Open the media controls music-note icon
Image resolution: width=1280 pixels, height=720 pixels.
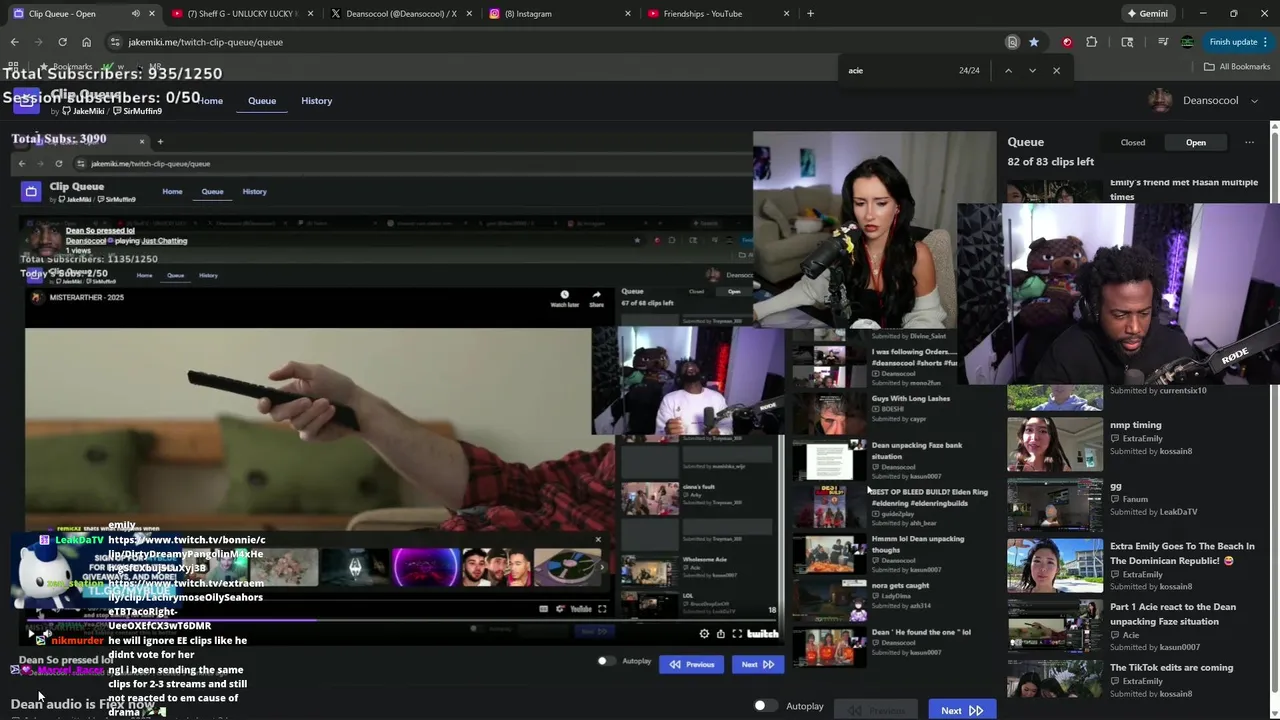tap(1163, 42)
